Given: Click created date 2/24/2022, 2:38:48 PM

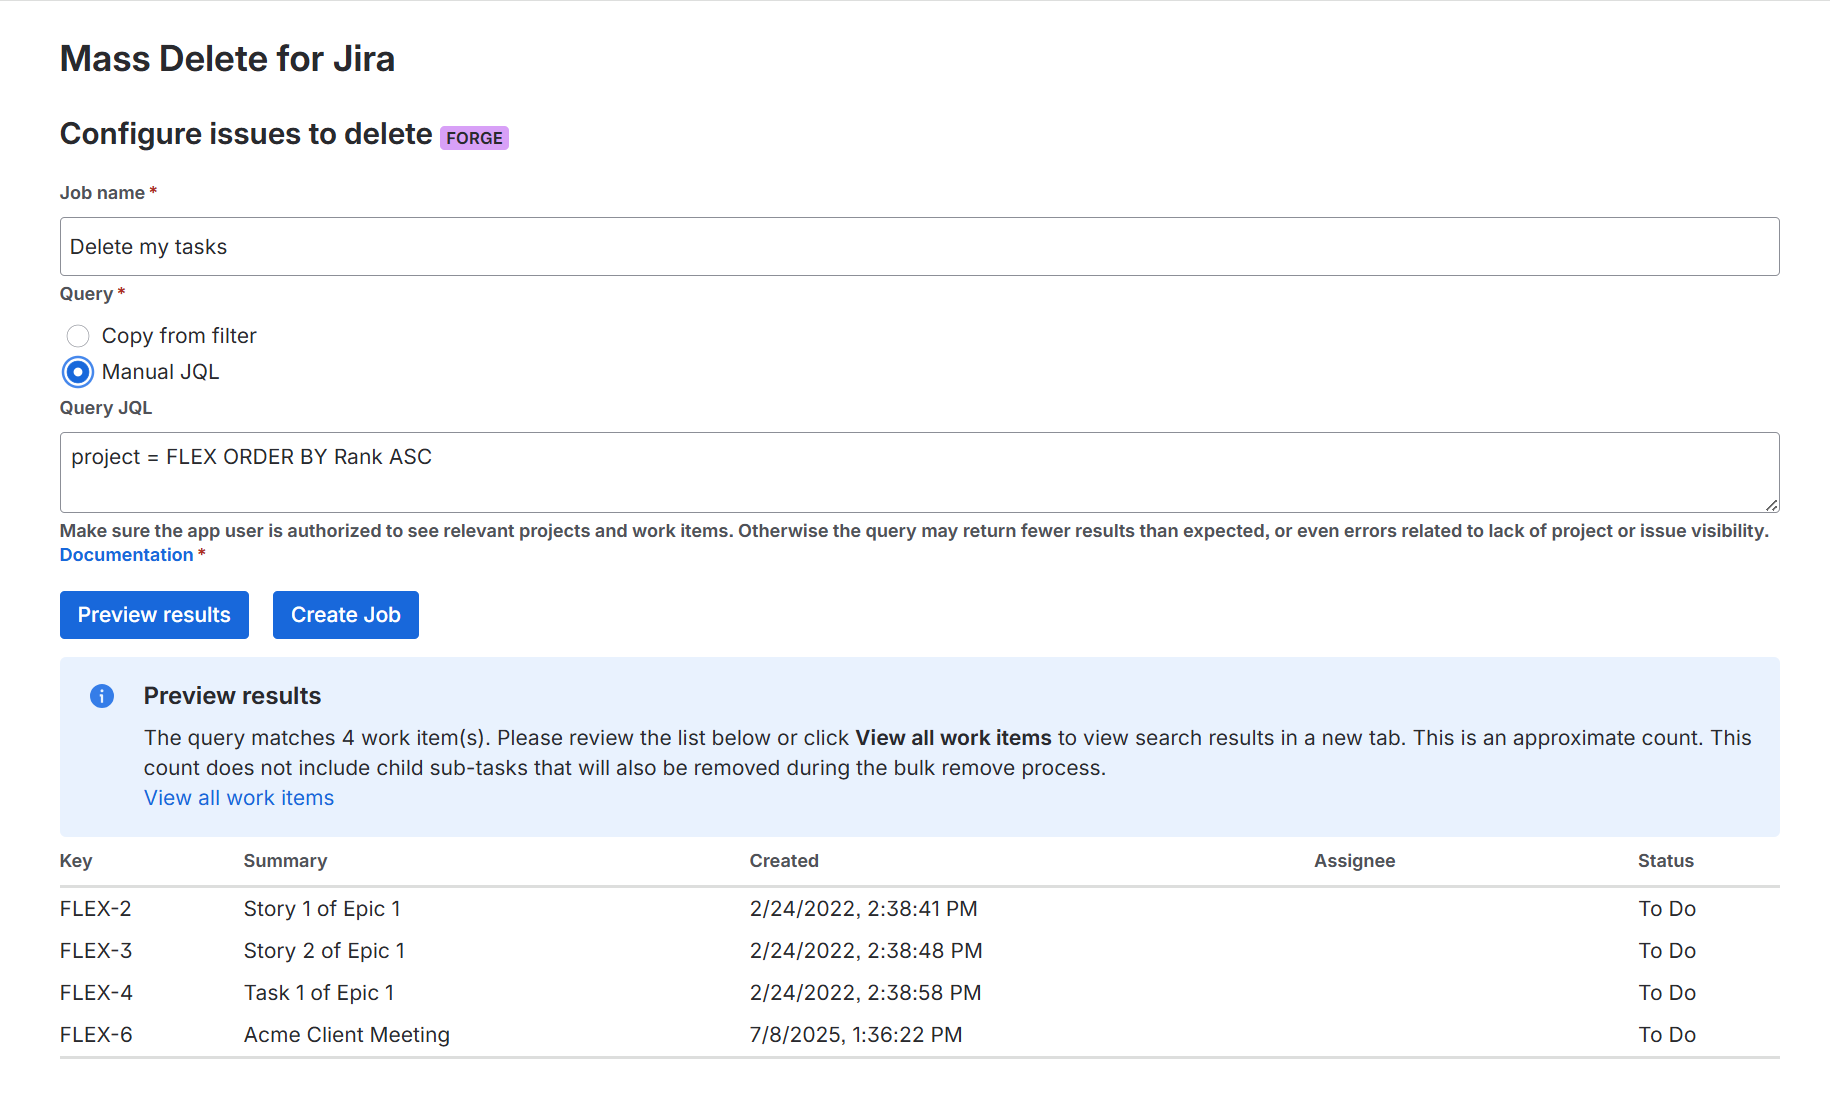Looking at the screenshot, I should coord(866,951).
